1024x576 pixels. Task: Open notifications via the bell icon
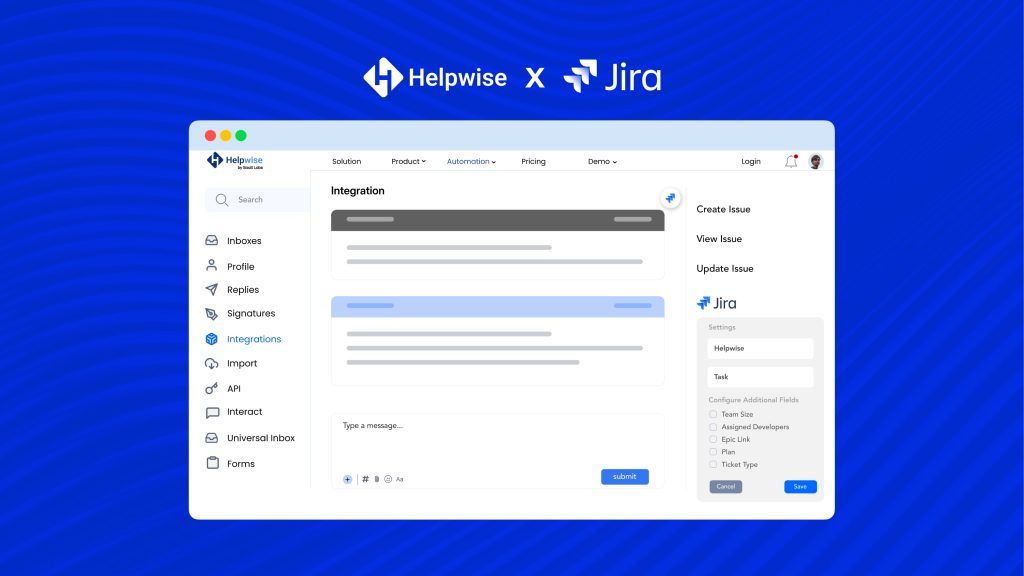pos(791,161)
